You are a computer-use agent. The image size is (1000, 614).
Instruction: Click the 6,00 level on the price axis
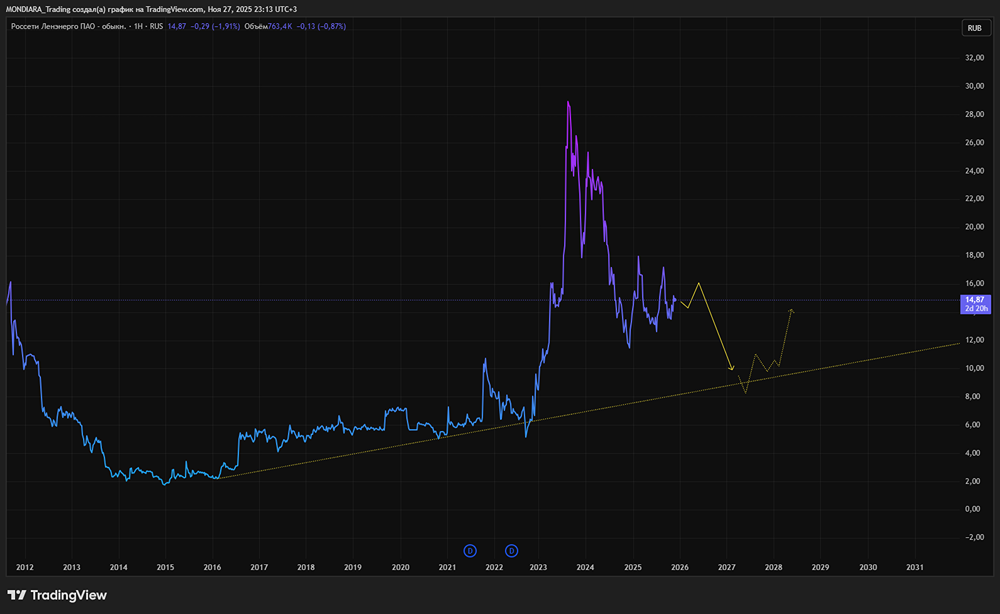(973, 425)
